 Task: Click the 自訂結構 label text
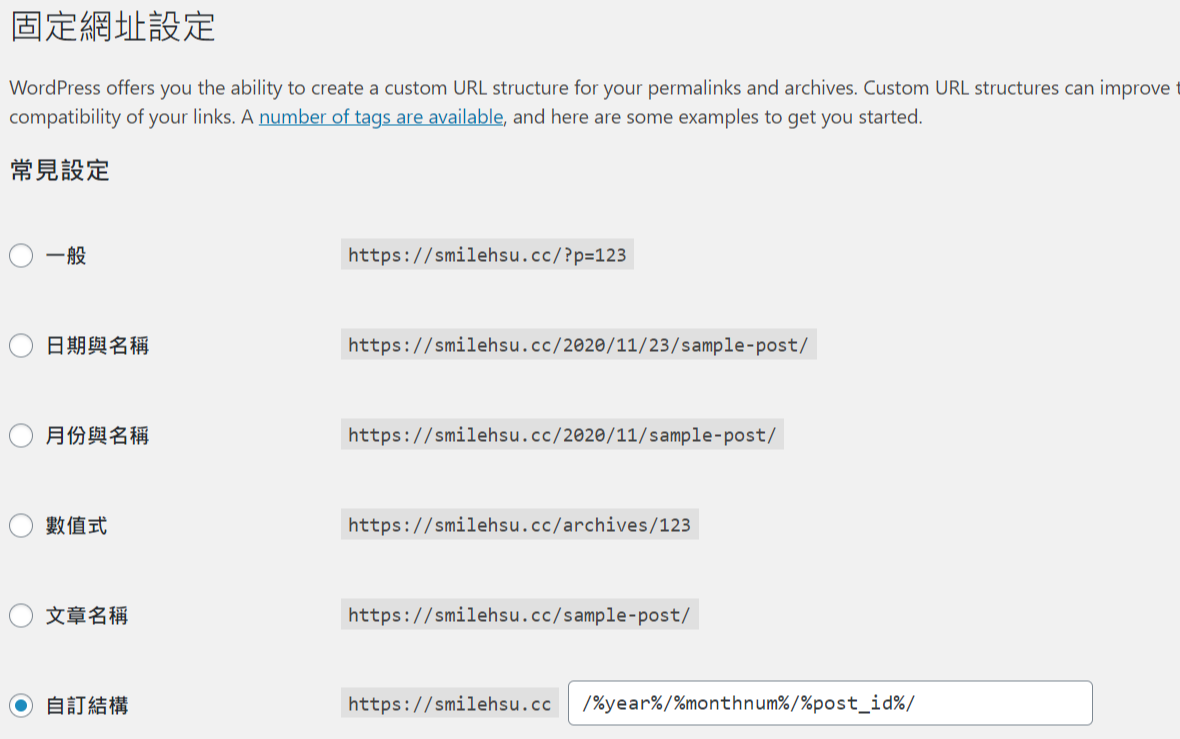pos(87,705)
